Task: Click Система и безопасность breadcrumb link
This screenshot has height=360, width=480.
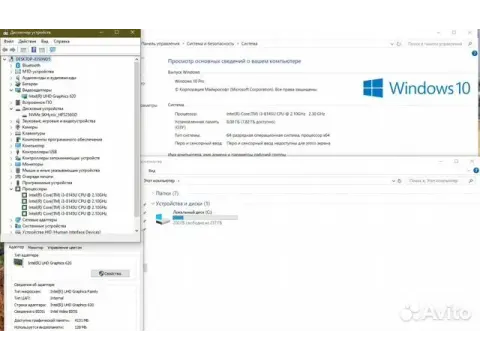Action: pyautogui.click(x=210, y=44)
